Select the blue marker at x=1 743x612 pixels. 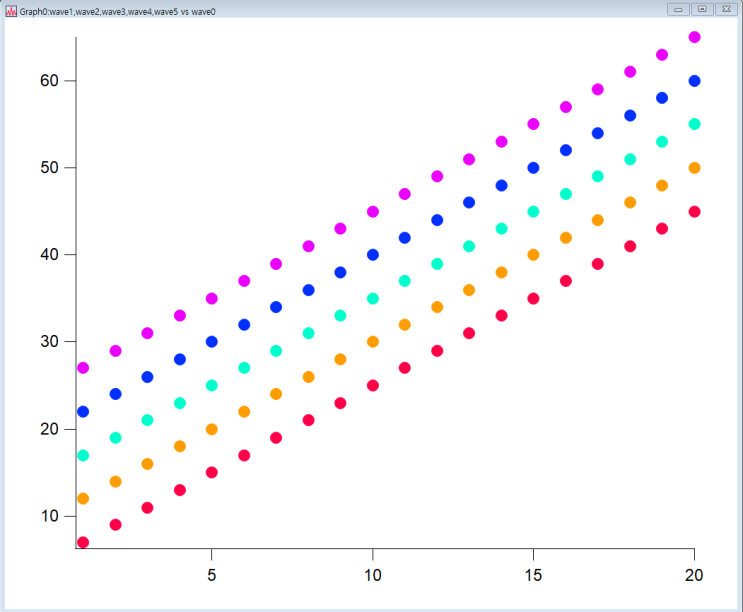coord(83,412)
